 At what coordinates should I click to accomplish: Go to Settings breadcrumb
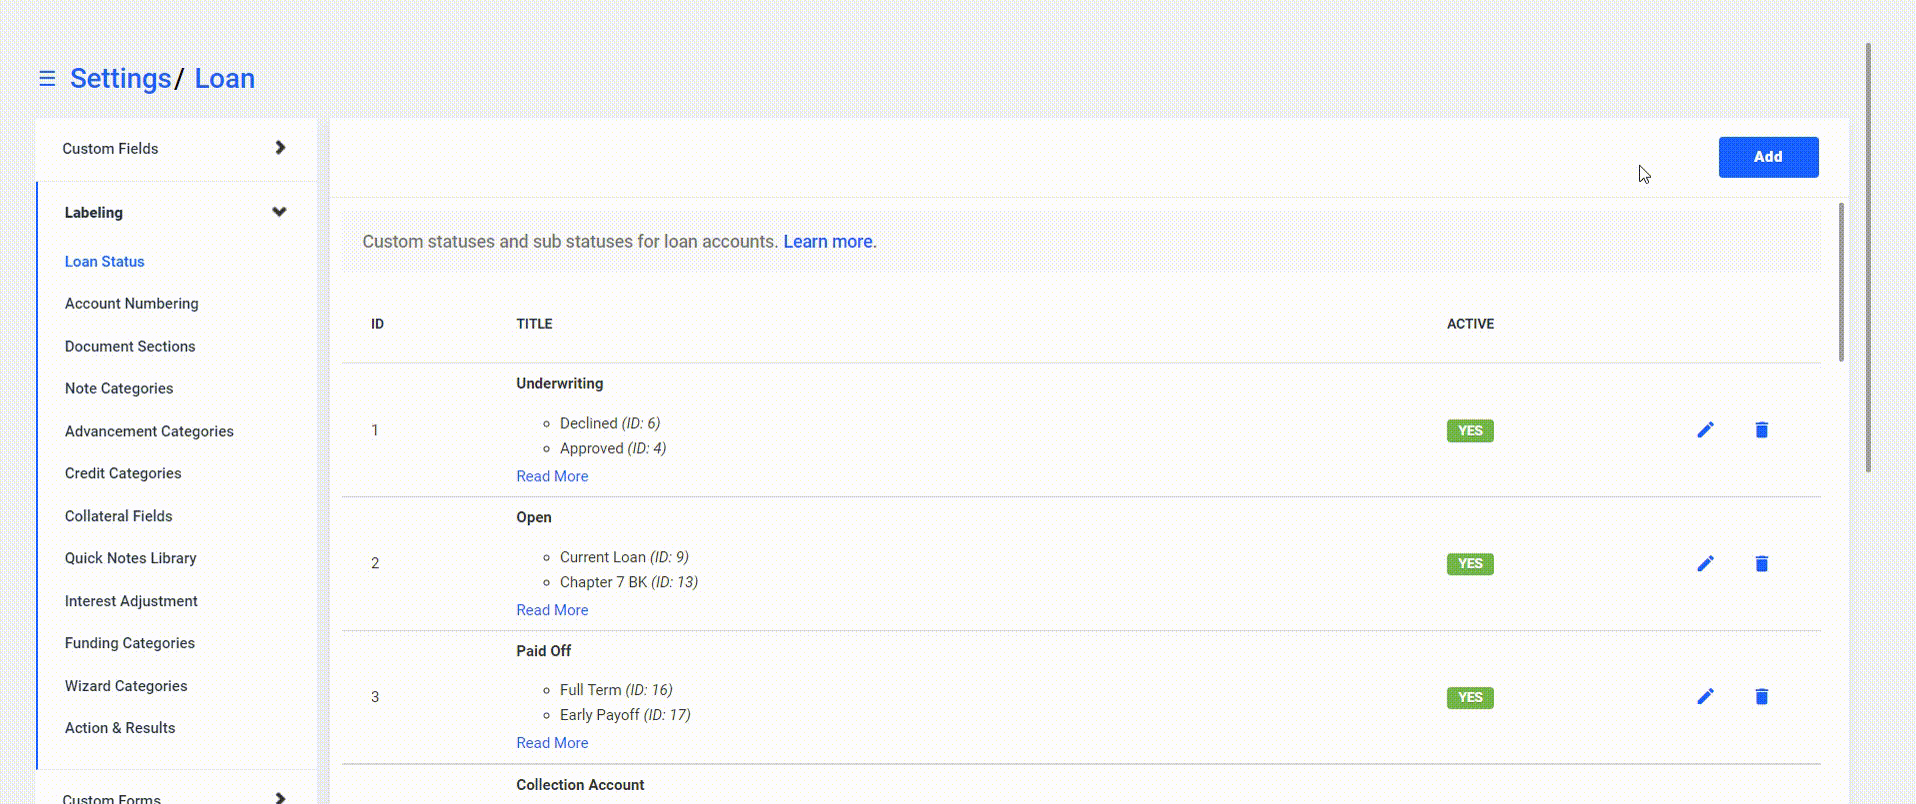coord(120,78)
